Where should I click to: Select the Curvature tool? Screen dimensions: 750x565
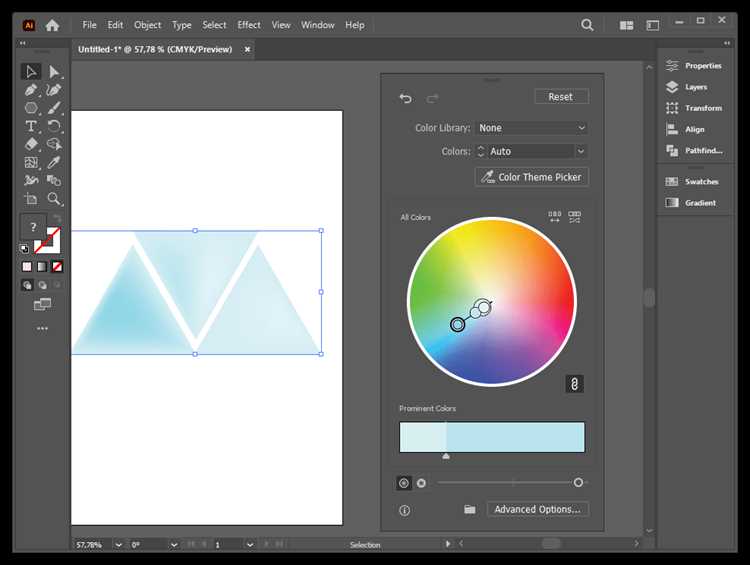click(54, 90)
